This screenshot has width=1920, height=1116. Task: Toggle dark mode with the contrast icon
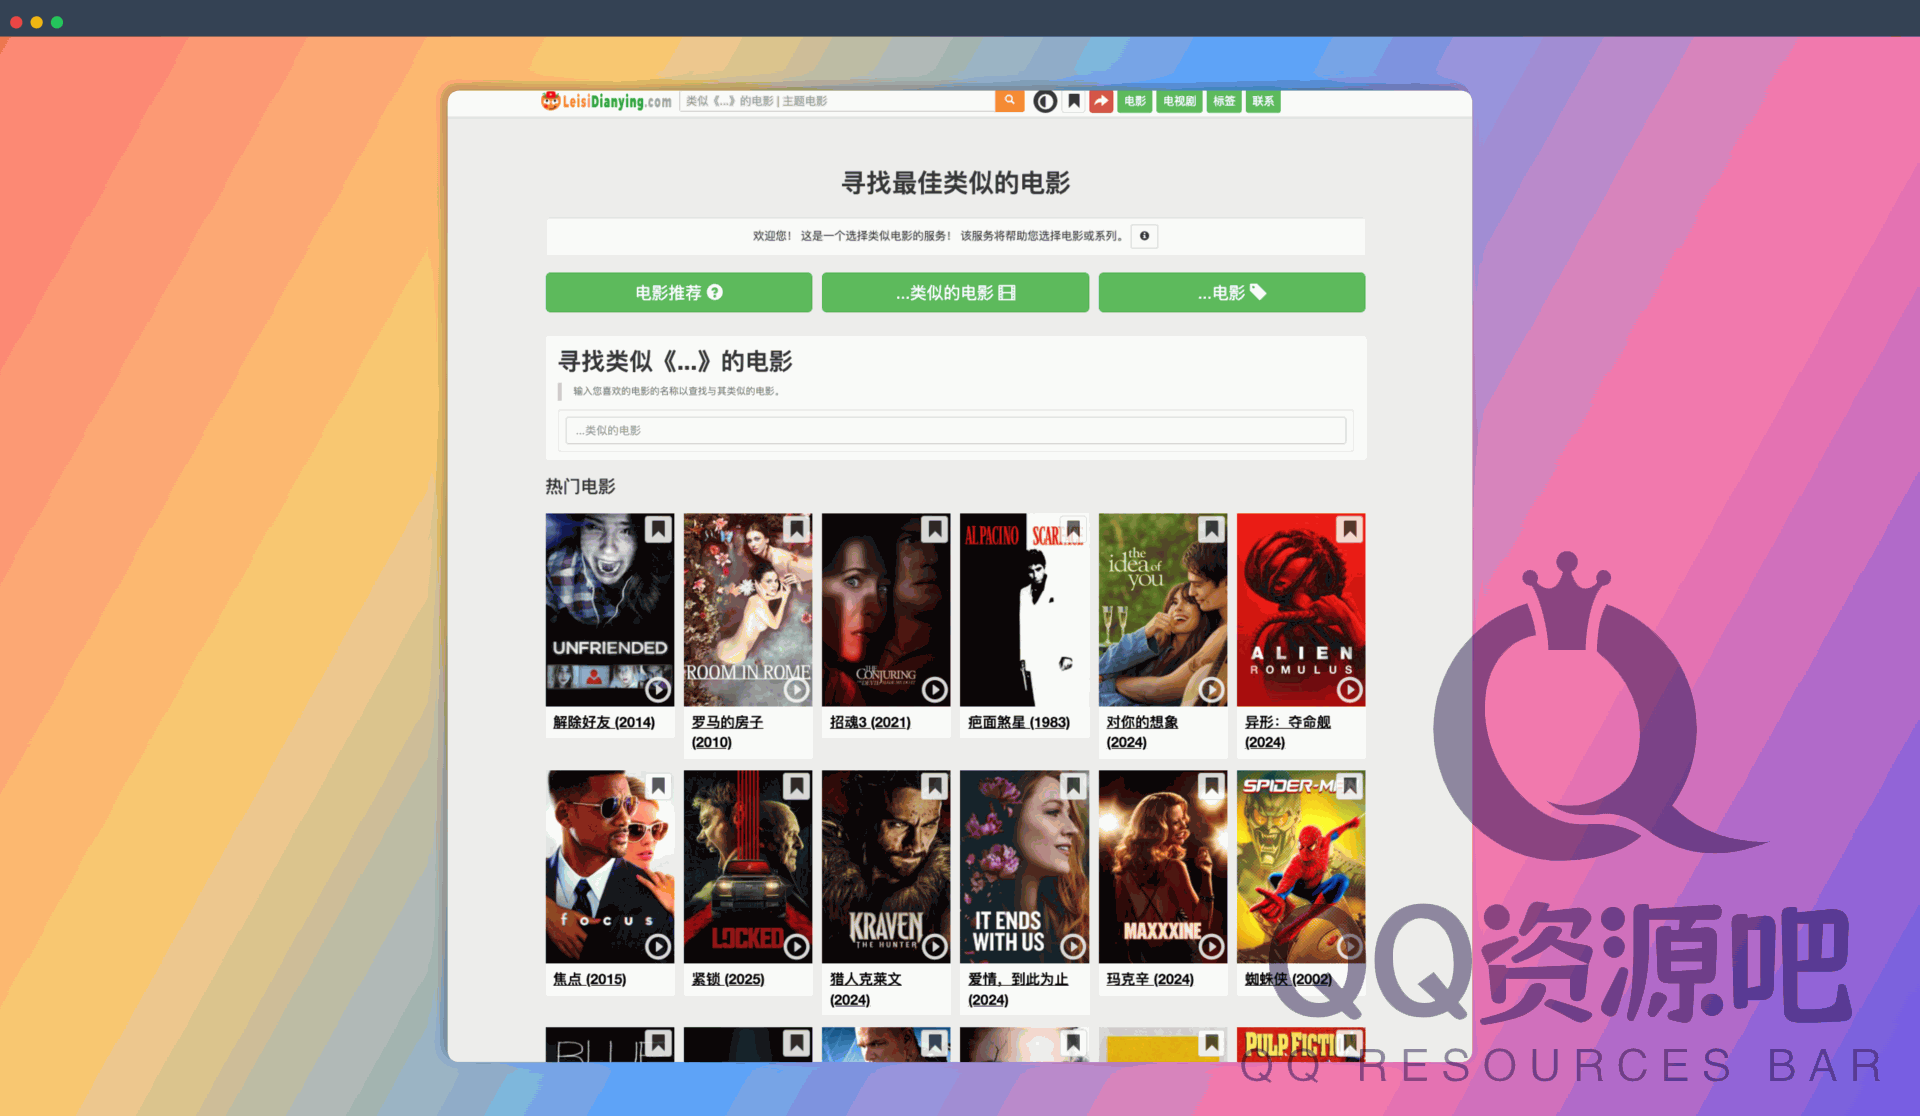click(x=1044, y=100)
